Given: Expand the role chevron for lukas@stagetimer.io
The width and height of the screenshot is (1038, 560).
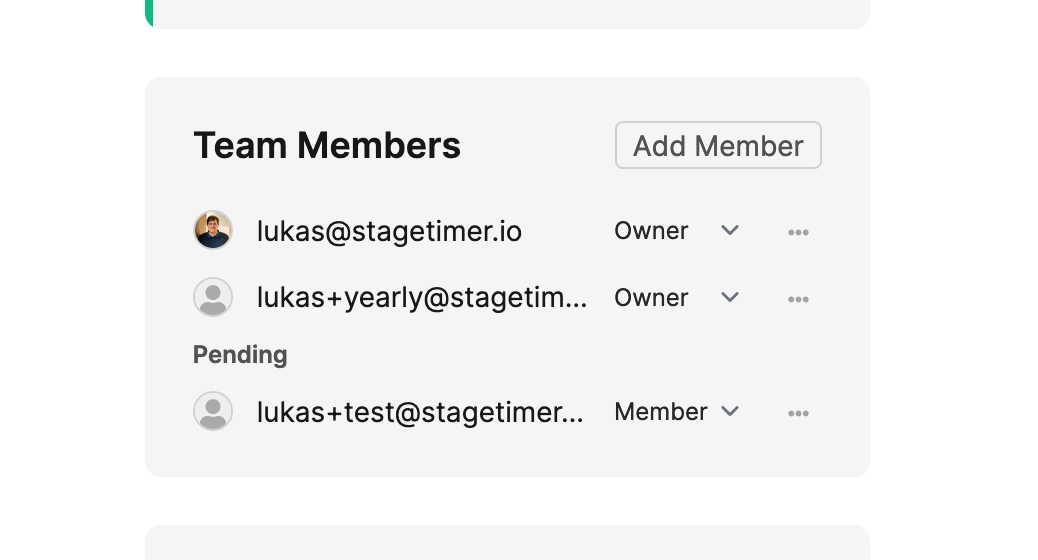Looking at the screenshot, I should point(730,231).
